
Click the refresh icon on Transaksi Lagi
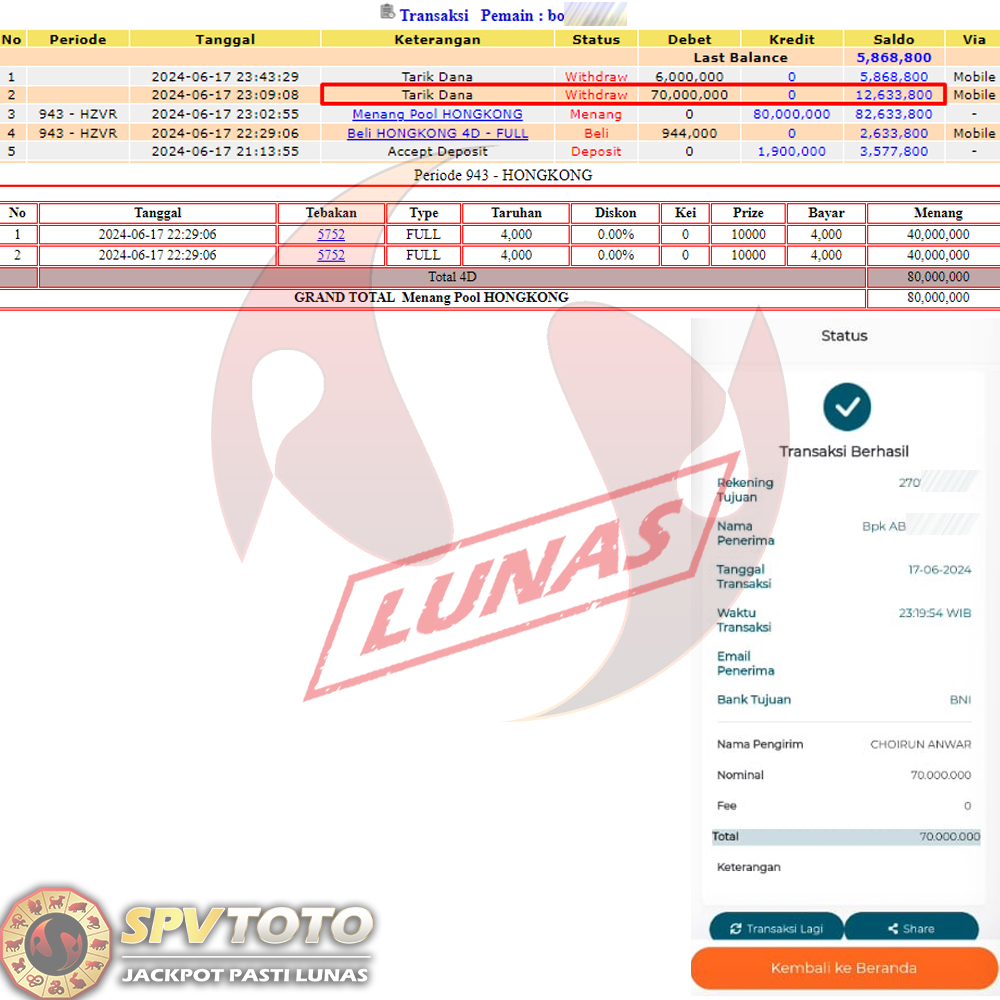pos(736,929)
